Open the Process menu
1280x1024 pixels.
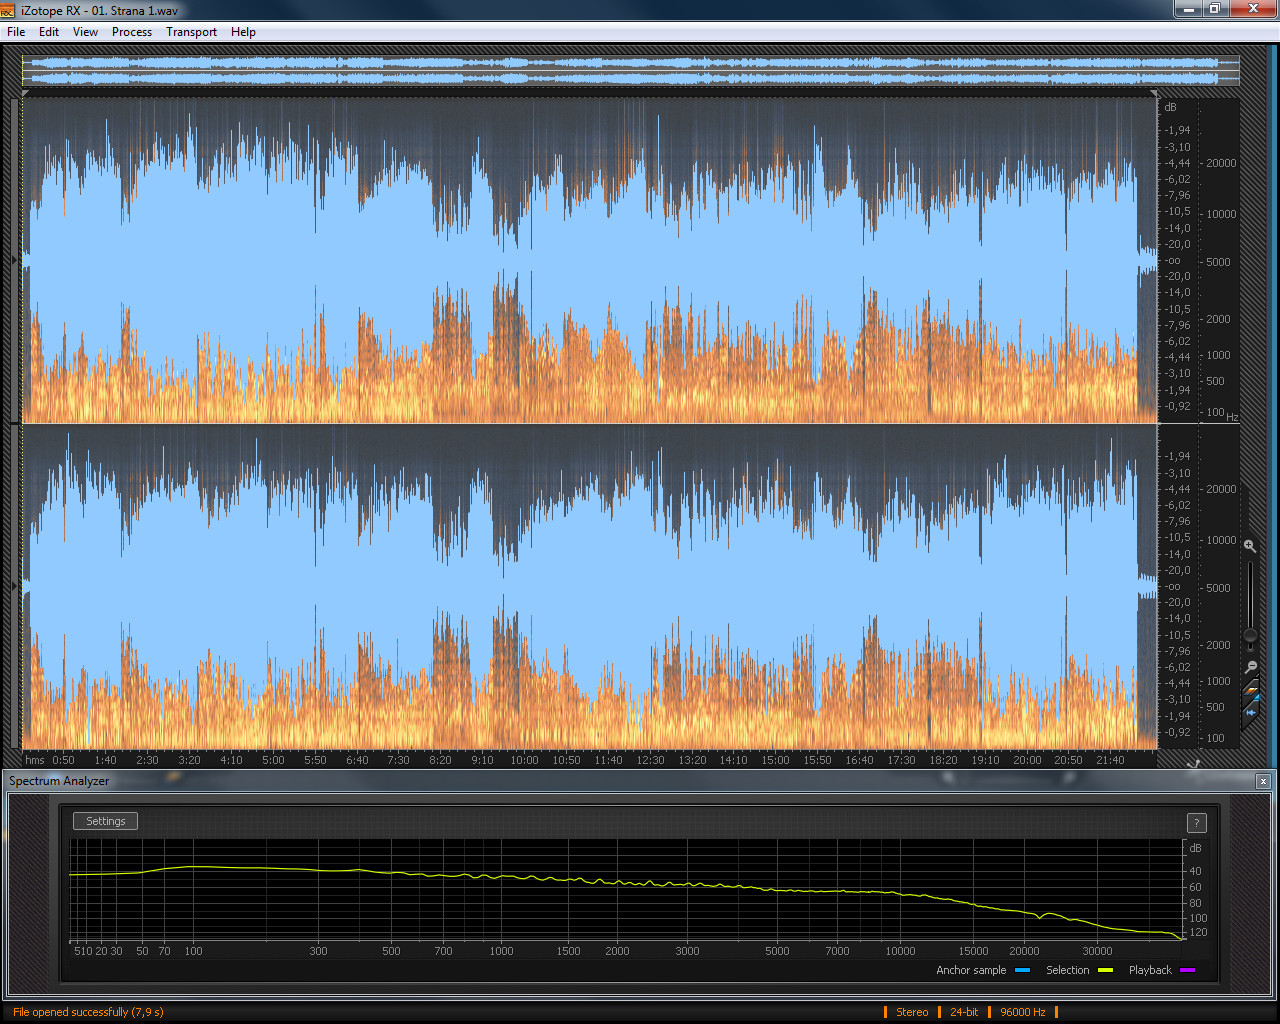click(x=132, y=32)
